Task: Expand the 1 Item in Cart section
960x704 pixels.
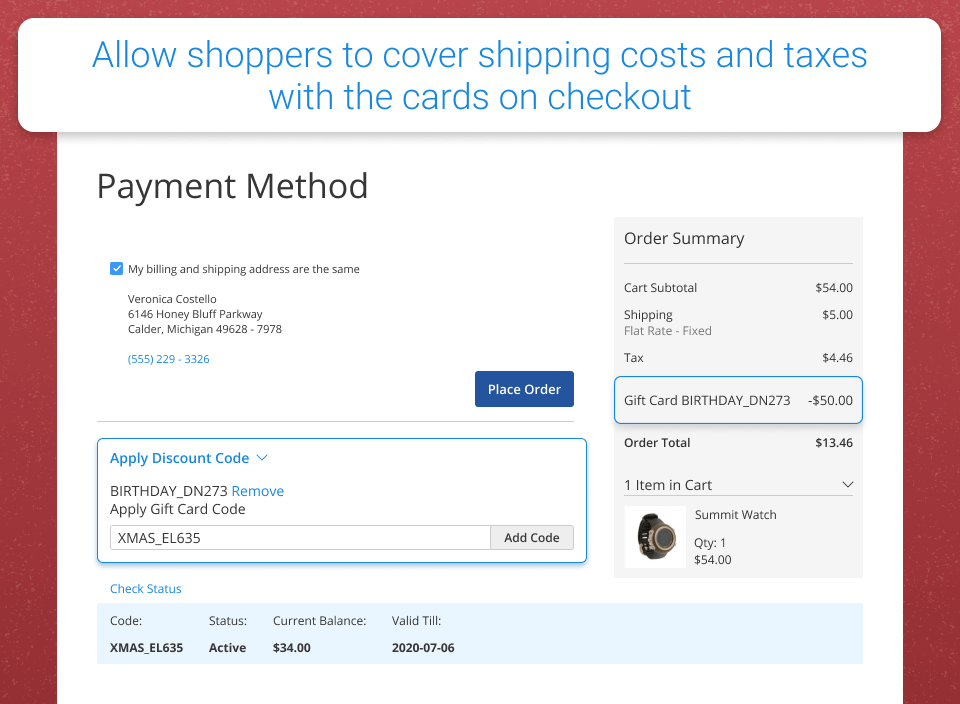Action: click(668, 485)
